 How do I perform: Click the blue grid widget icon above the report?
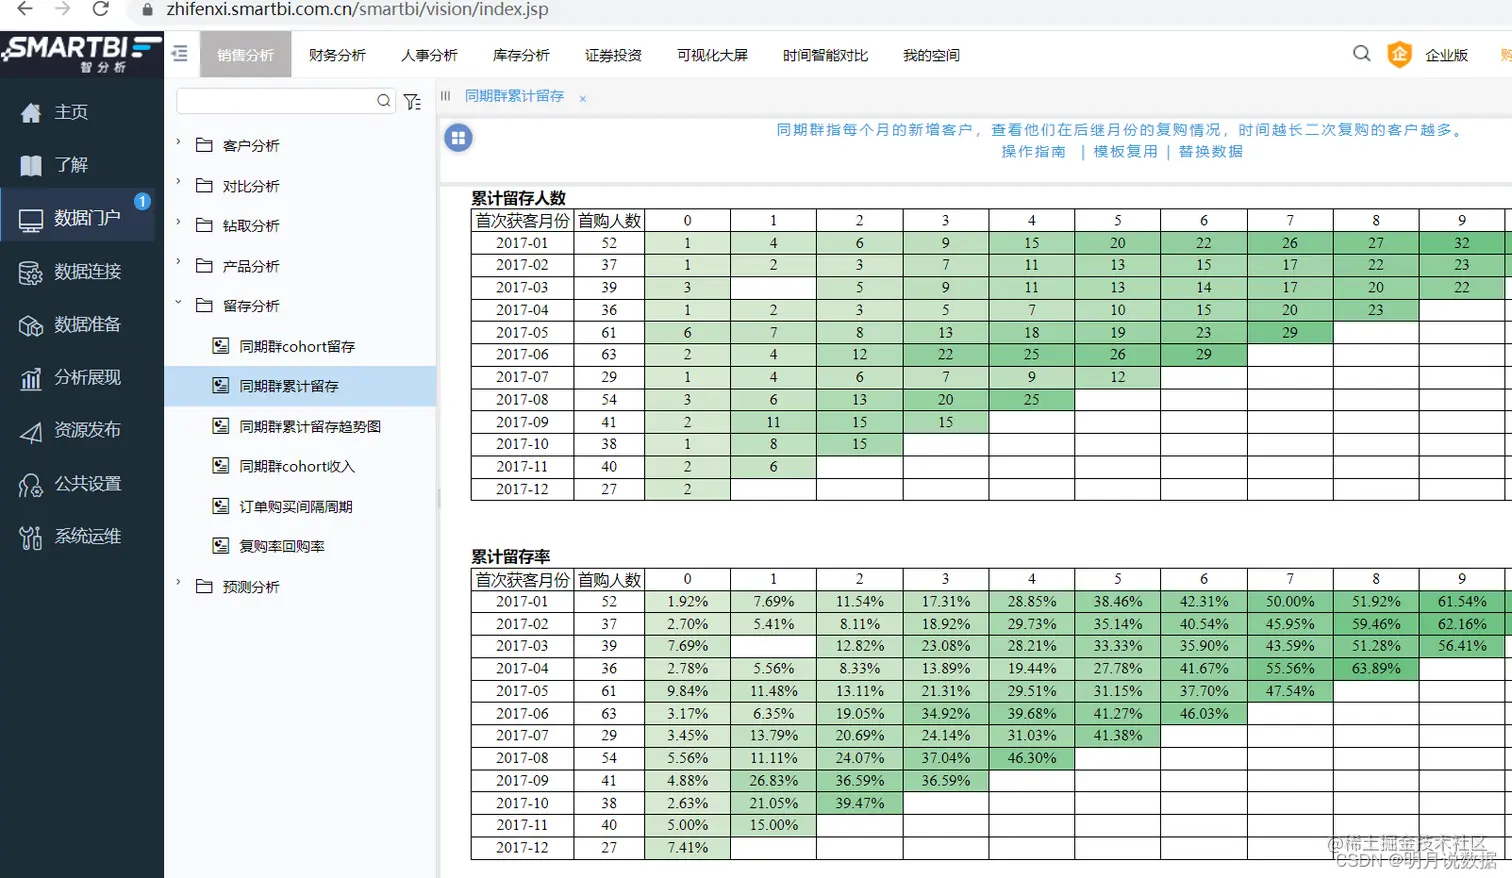[x=457, y=137]
